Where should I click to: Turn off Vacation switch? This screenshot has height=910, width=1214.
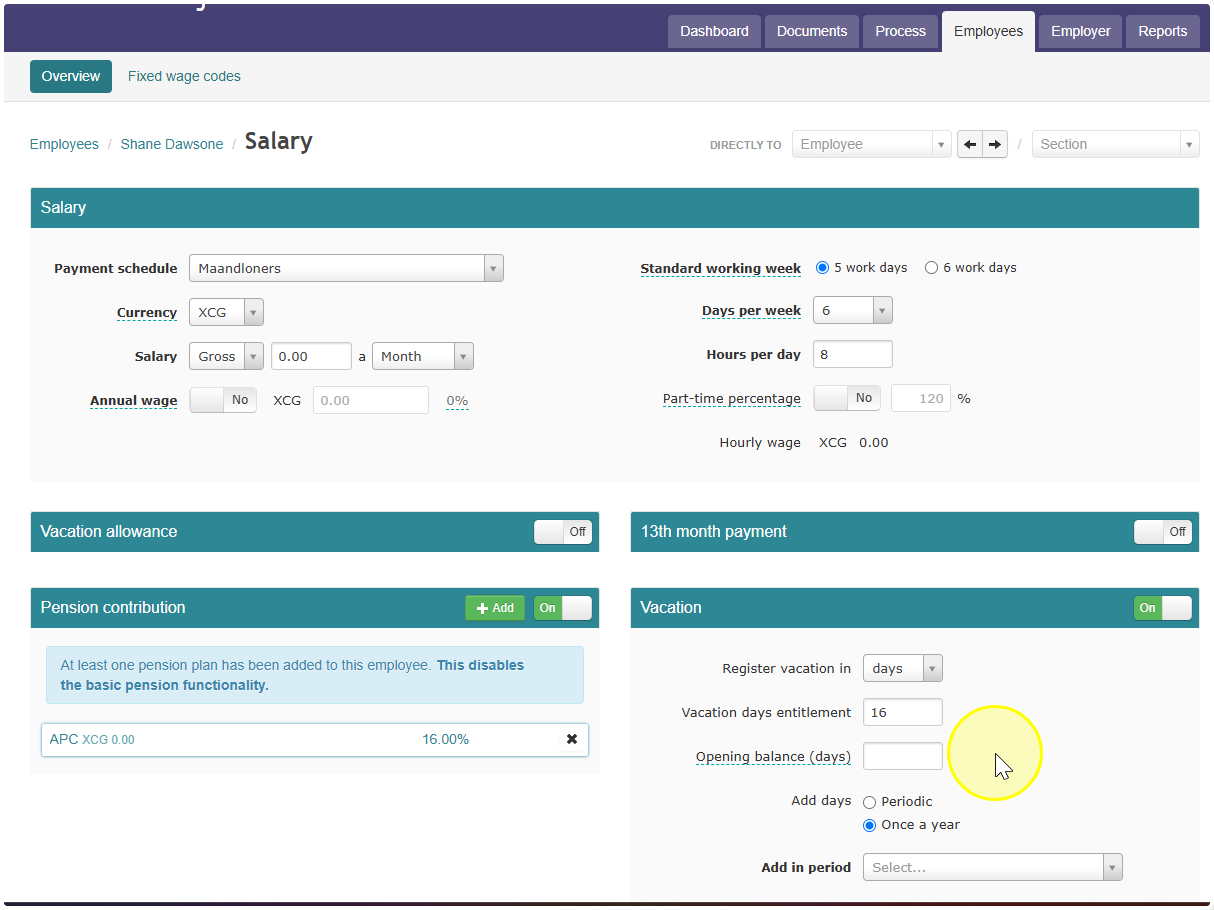click(x=1163, y=608)
